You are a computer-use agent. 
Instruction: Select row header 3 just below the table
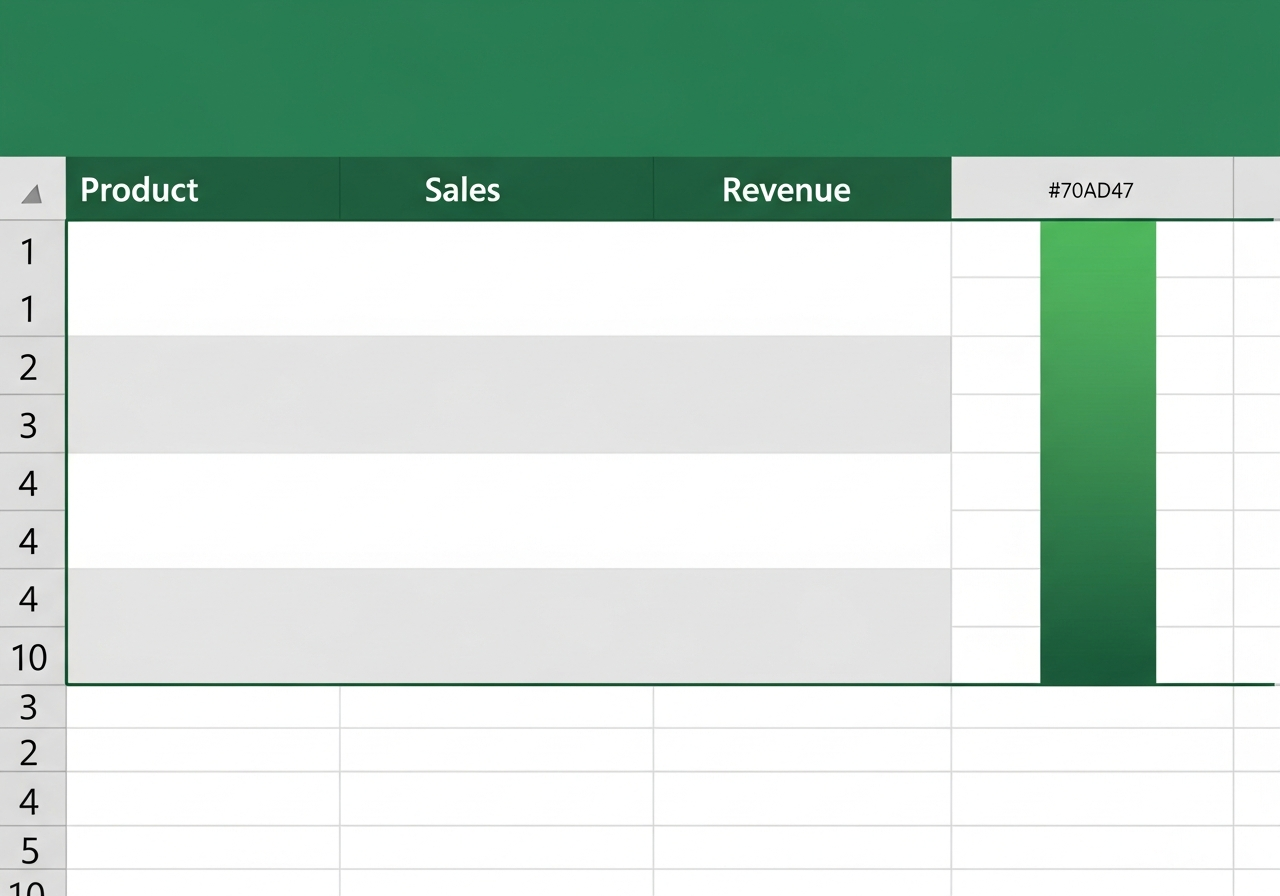click(x=30, y=707)
